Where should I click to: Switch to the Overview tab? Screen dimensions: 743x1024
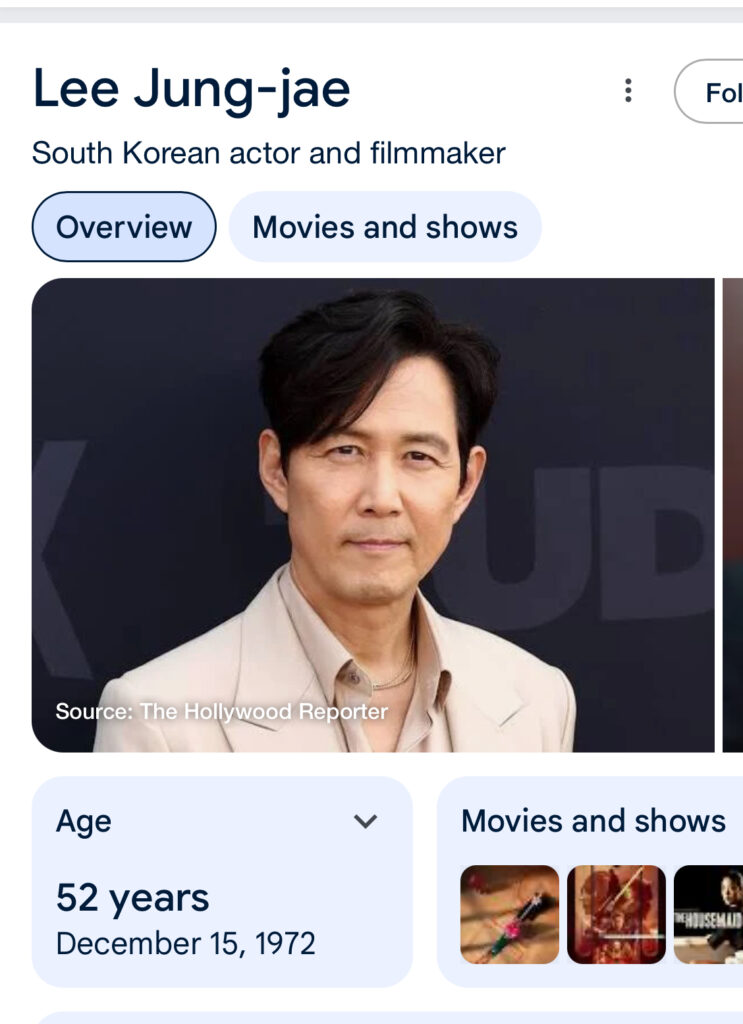click(x=124, y=227)
